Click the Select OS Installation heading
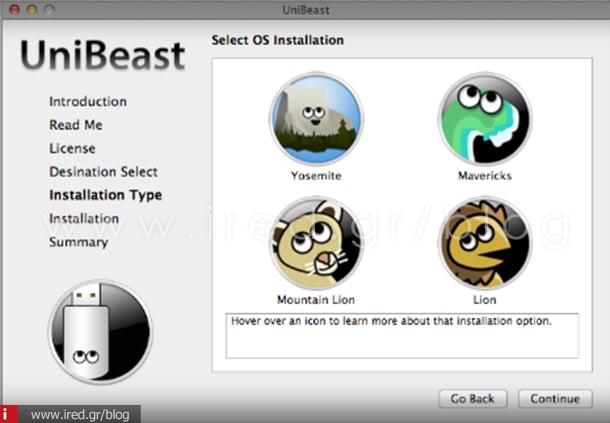Viewport: 610px width, 423px height. [277, 40]
